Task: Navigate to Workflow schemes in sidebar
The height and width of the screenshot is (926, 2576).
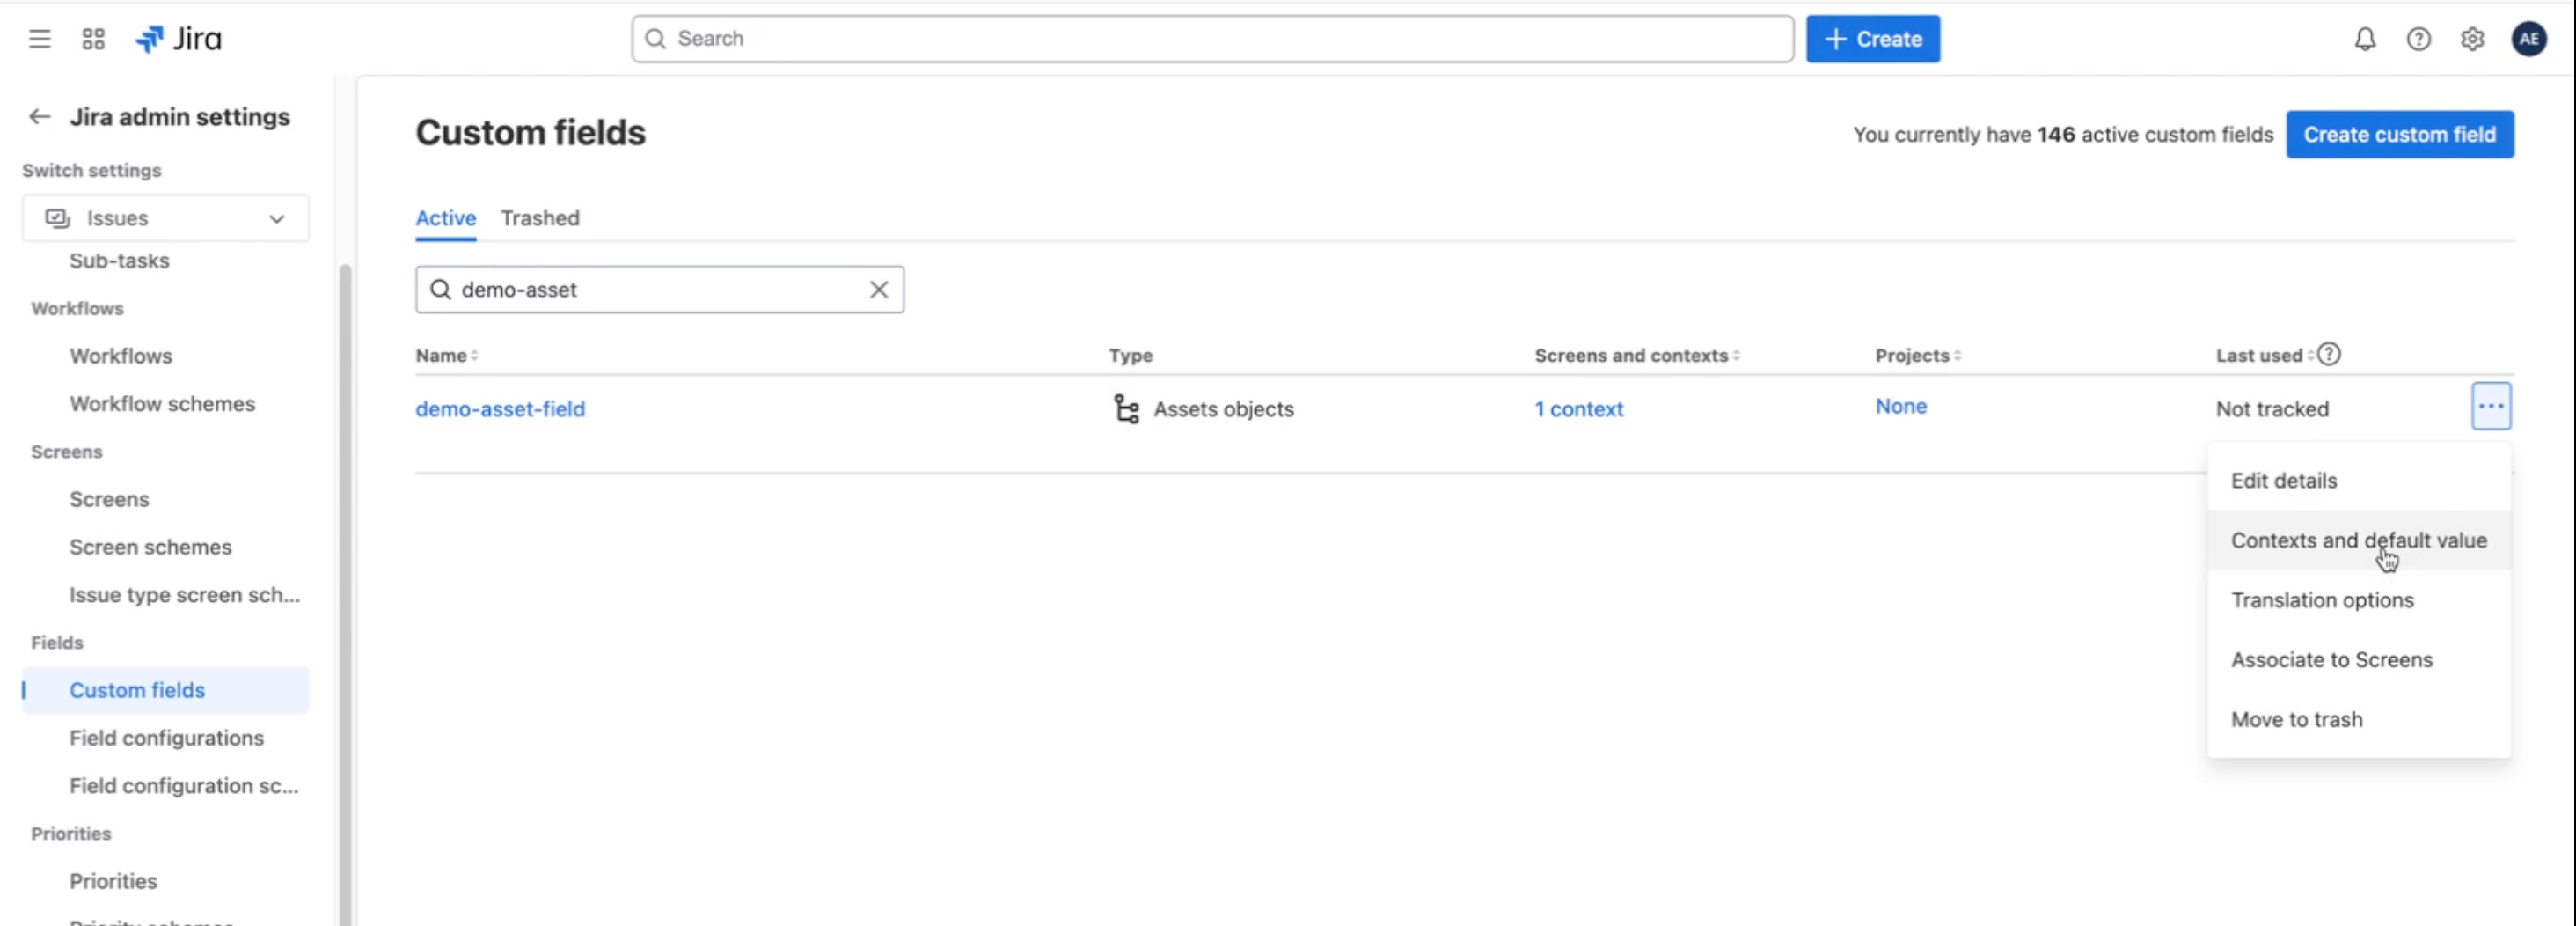Action: pos(162,403)
